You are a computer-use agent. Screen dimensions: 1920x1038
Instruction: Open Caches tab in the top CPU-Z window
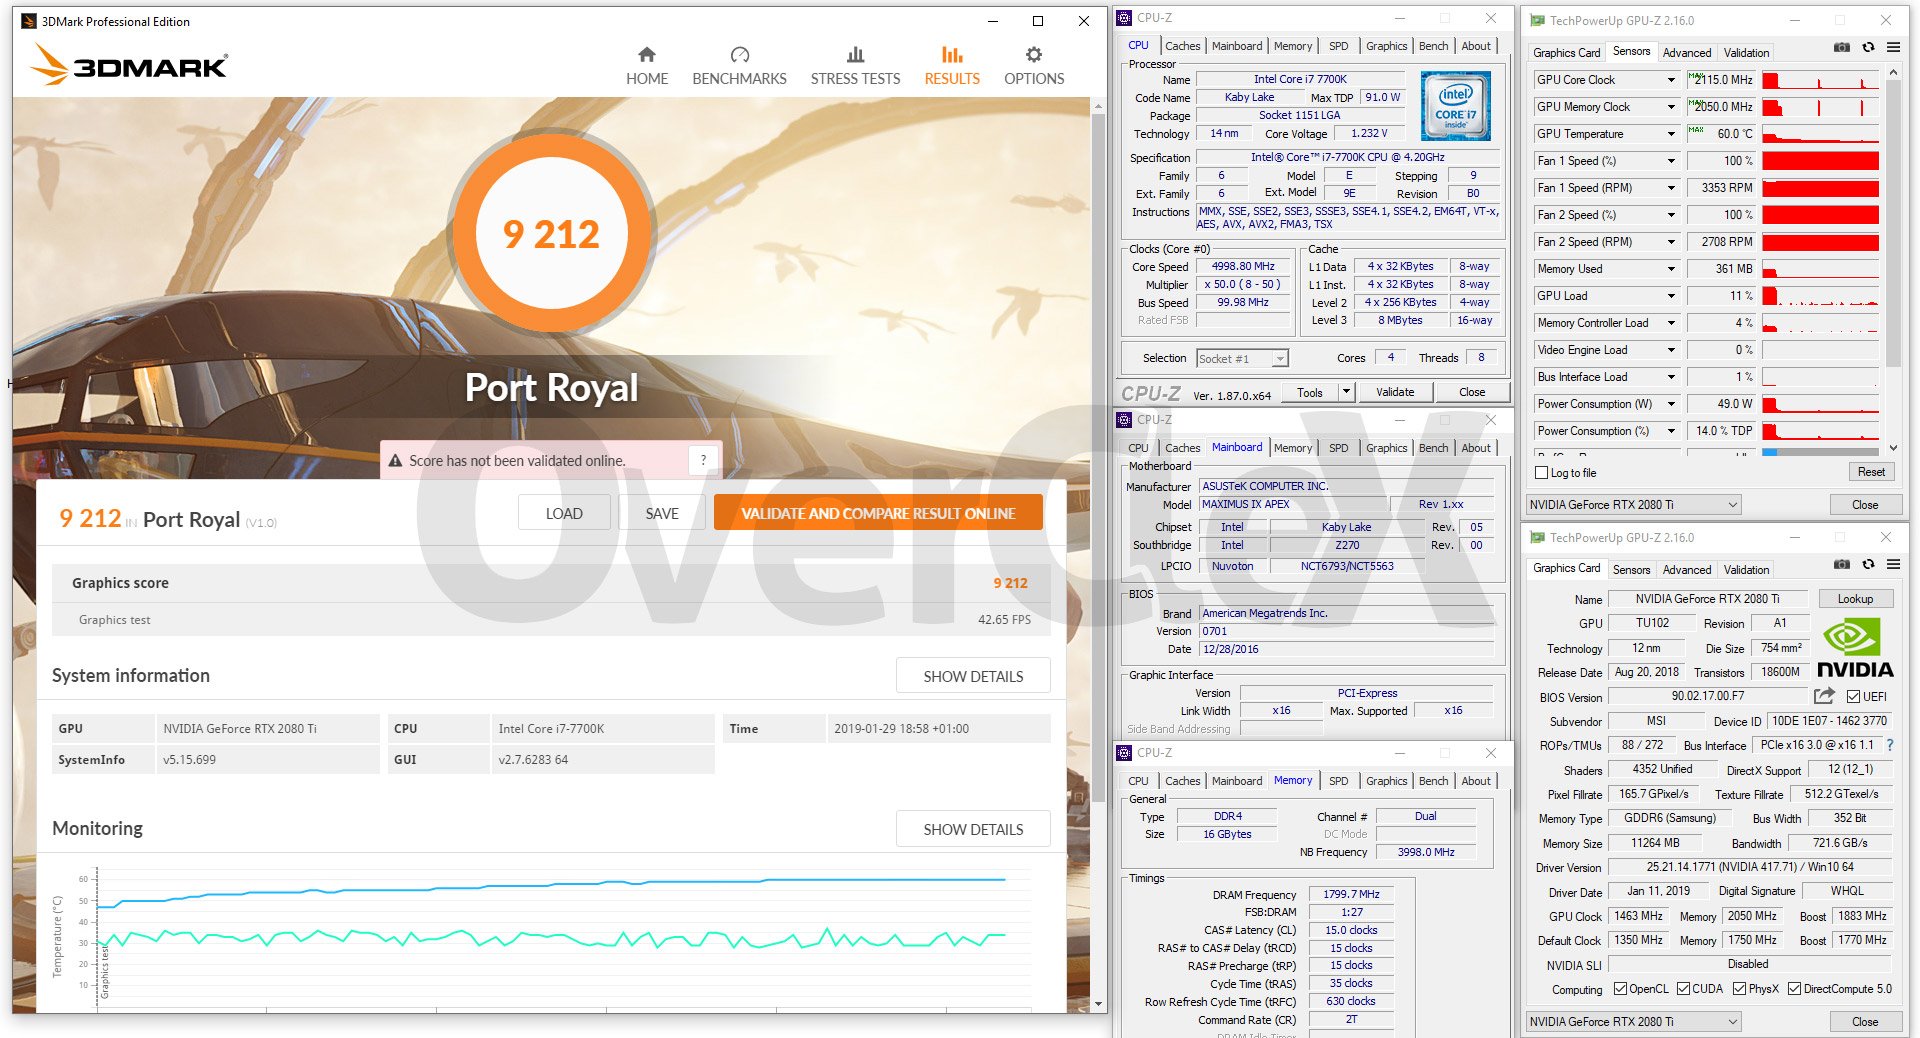pyautogui.click(x=1182, y=46)
